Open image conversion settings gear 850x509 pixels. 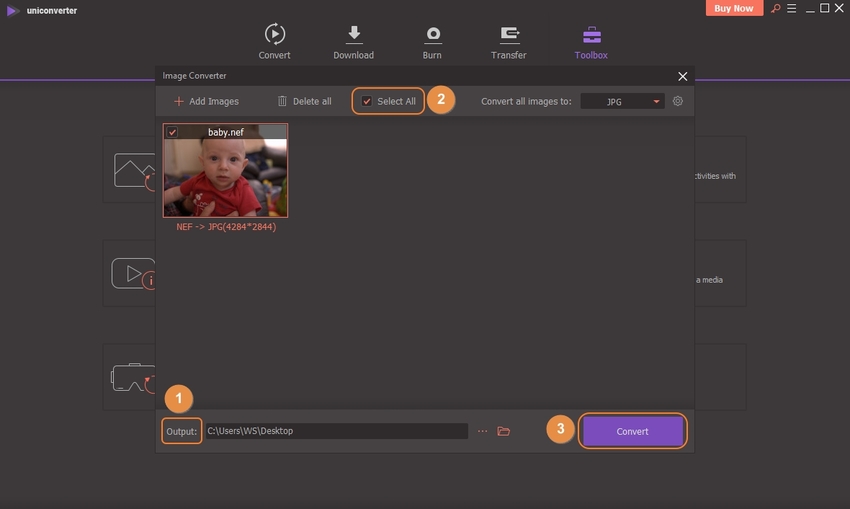pos(678,101)
